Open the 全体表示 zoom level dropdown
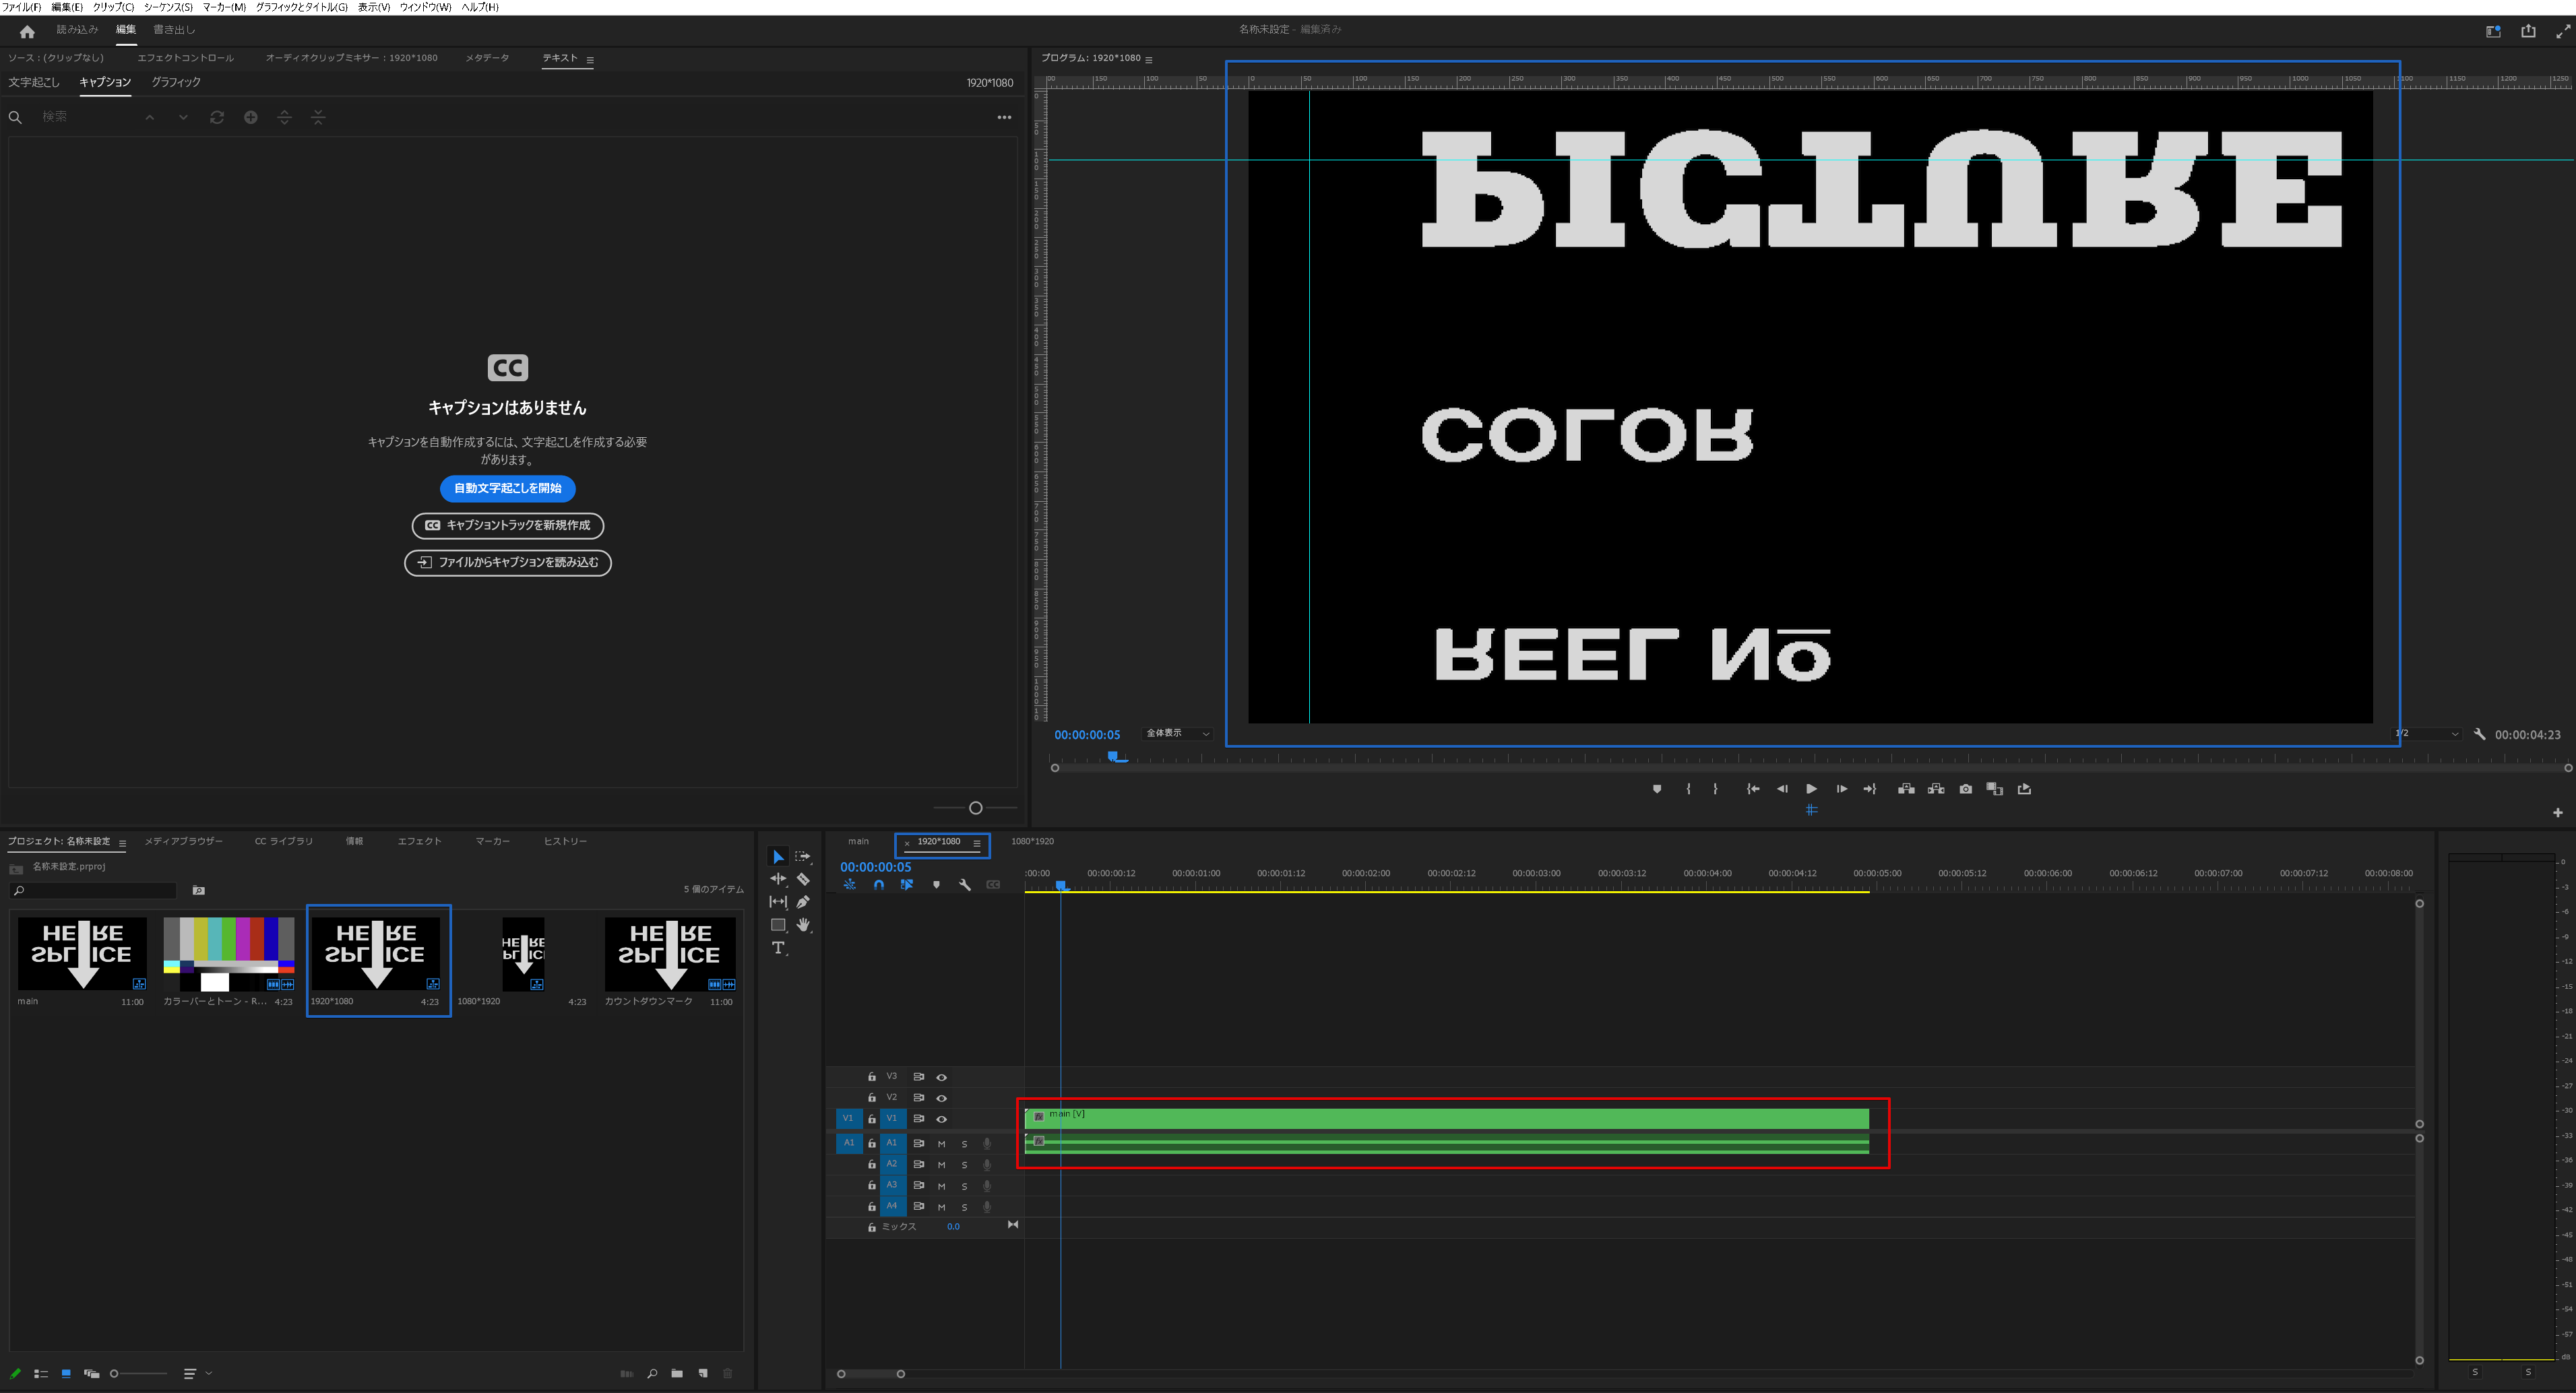 (1177, 734)
